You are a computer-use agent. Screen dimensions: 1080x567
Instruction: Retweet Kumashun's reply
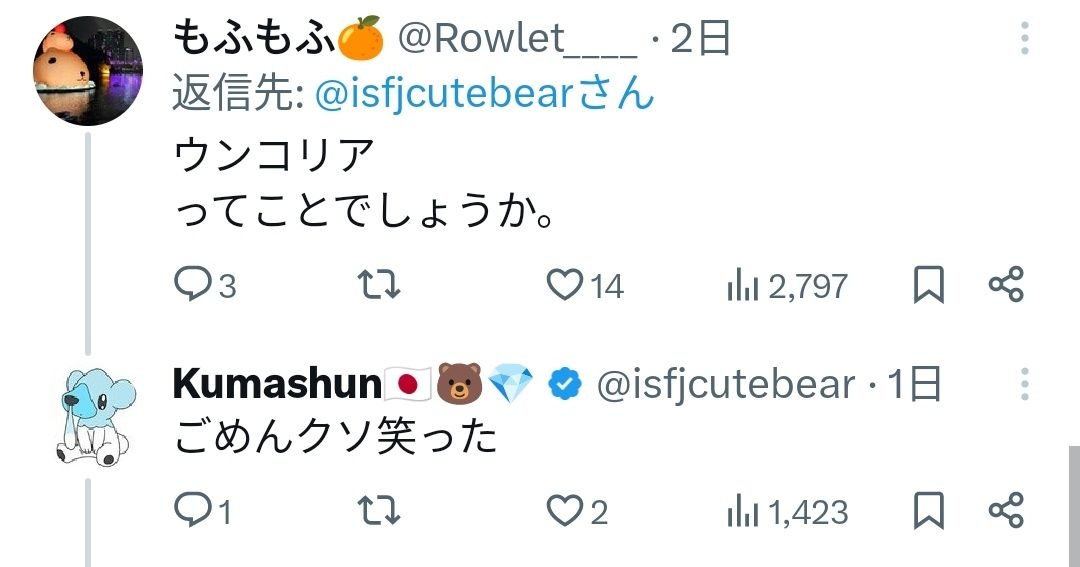pos(379,512)
